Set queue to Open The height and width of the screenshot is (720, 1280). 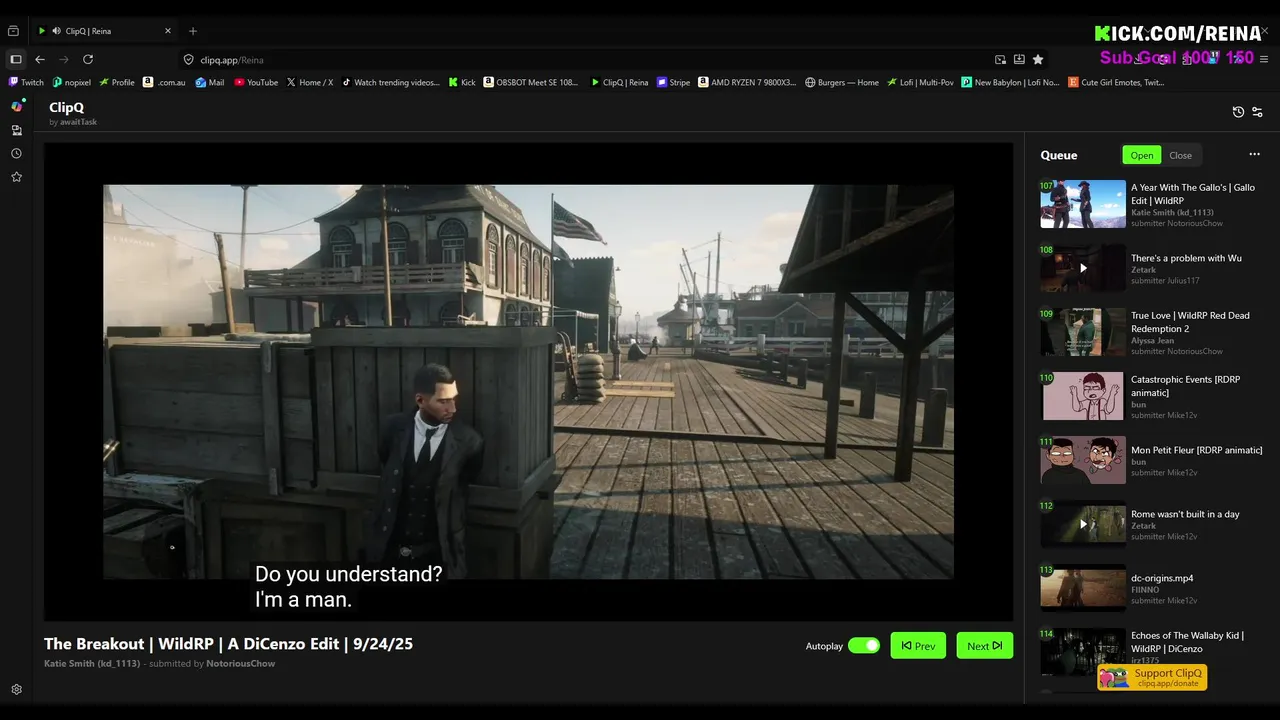[1142, 155]
